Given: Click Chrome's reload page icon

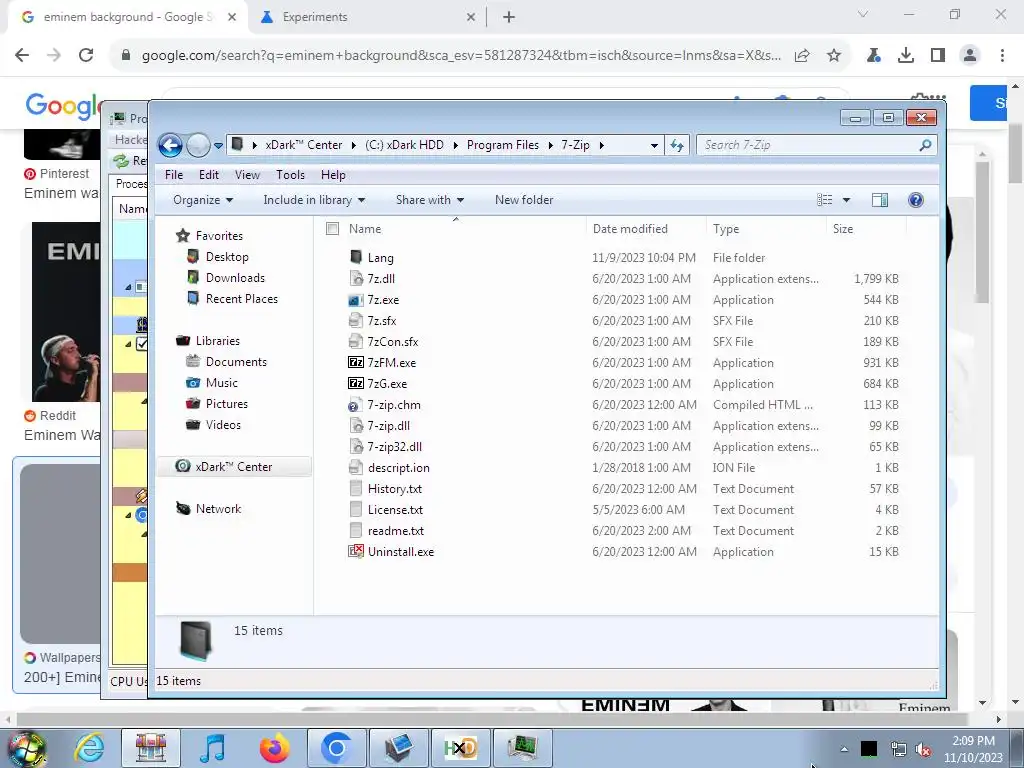Looking at the screenshot, I should click(x=86, y=55).
